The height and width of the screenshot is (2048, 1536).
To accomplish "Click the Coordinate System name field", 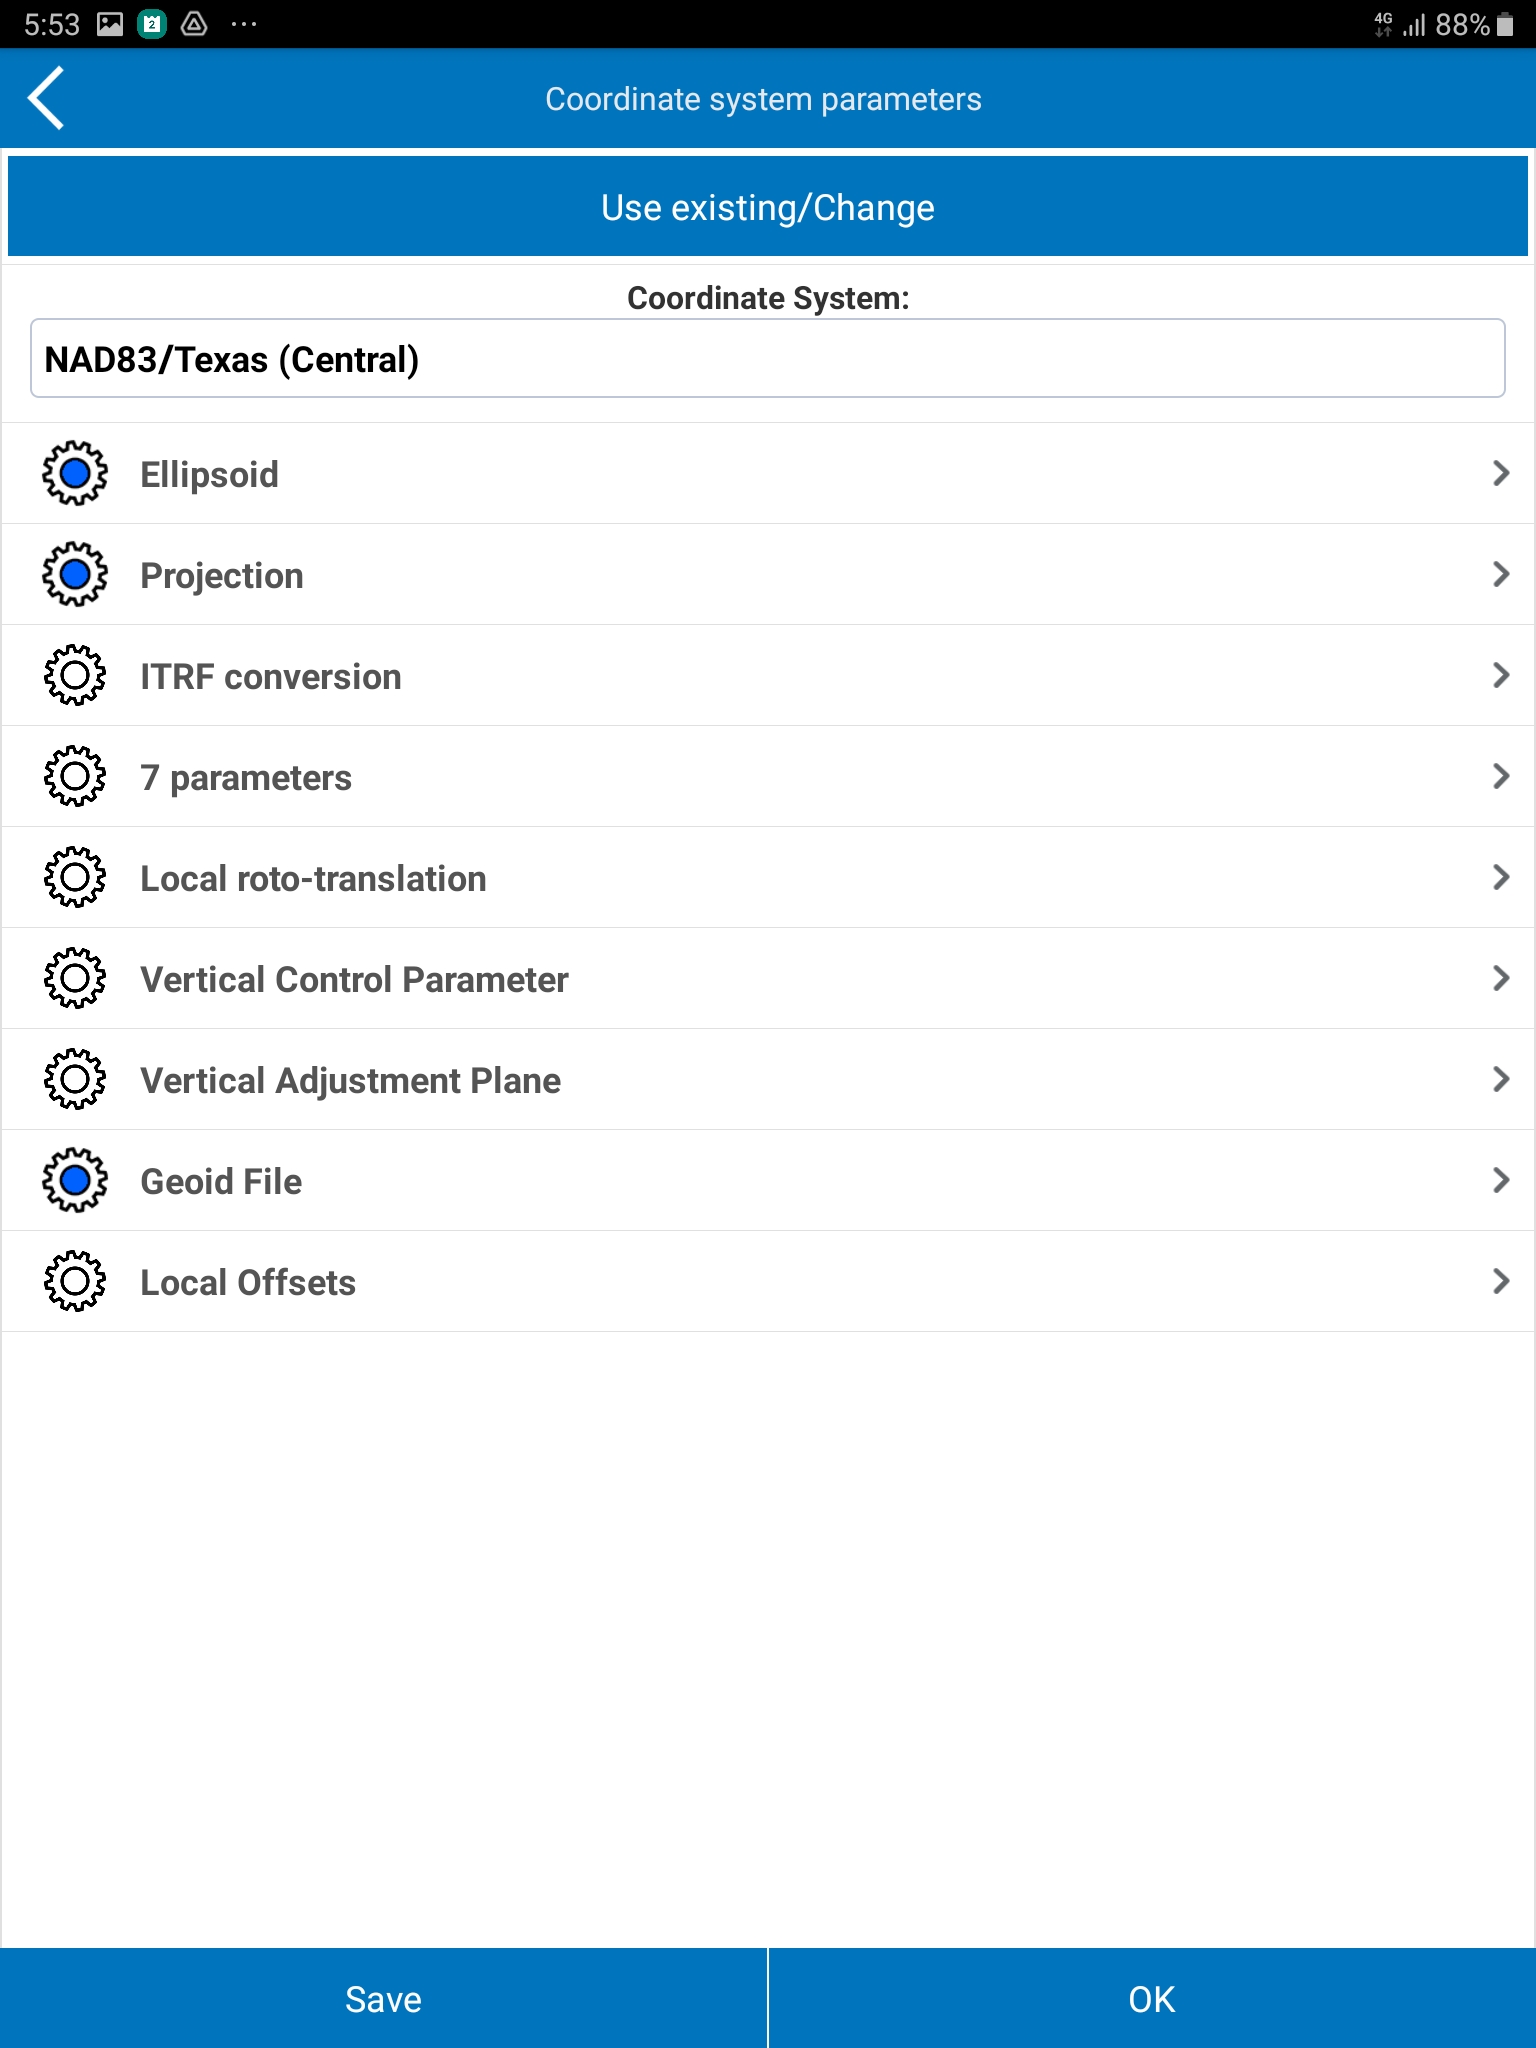I will [x=767, y=359].
